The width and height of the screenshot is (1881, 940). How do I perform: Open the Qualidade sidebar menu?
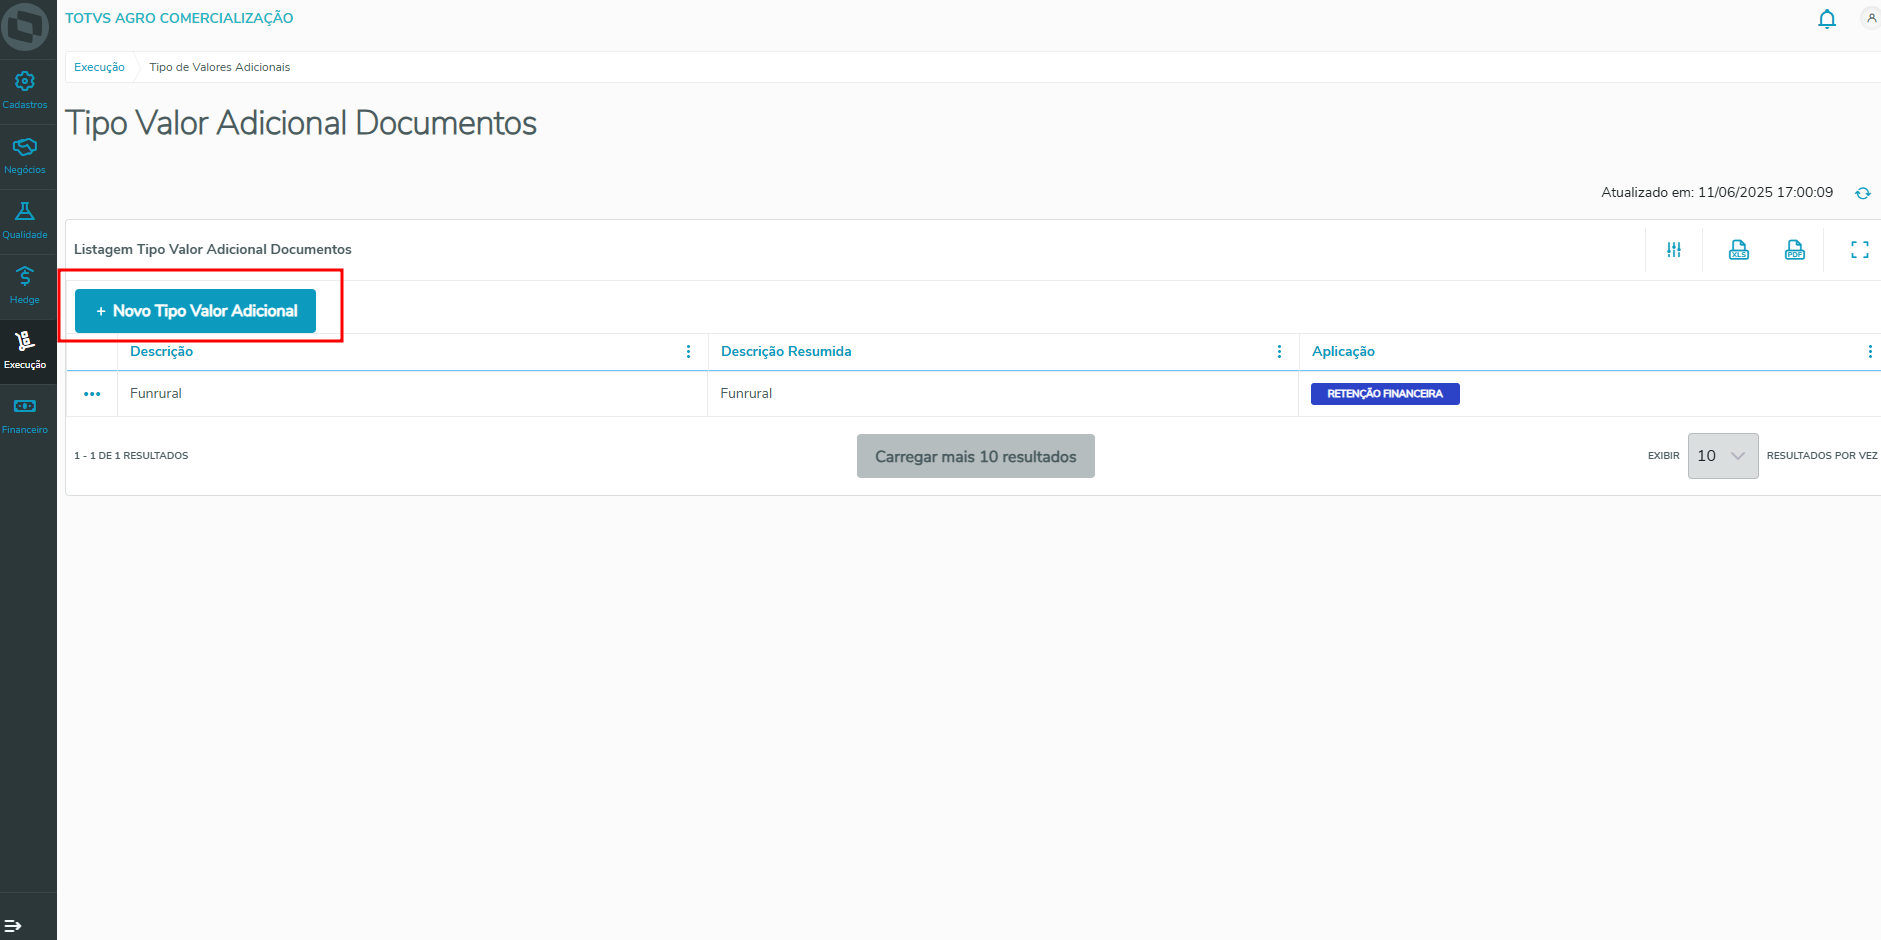point(25,220)
